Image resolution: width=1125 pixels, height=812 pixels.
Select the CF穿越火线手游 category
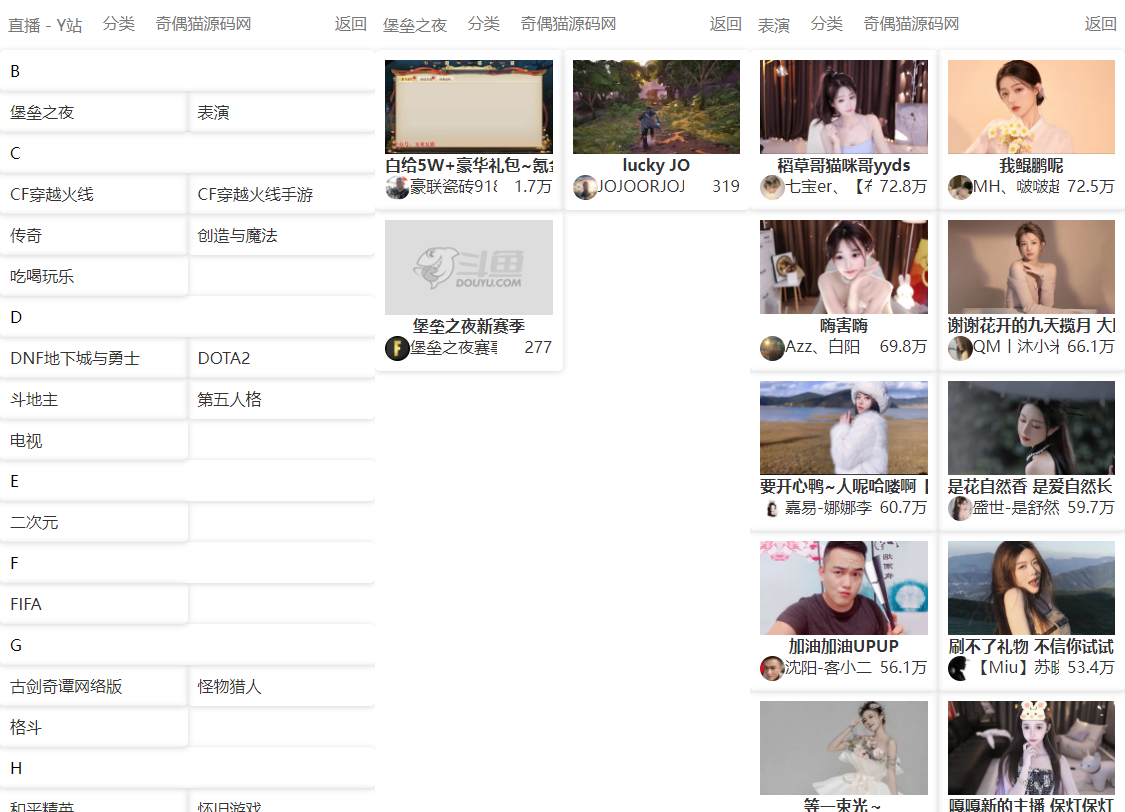(281, 194)
